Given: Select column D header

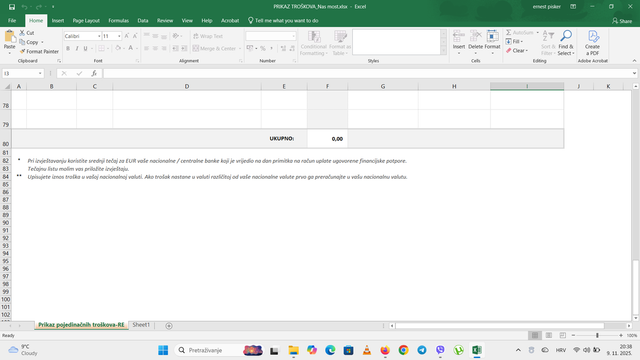Looking at the screenshot, I should tap(187, 87).
